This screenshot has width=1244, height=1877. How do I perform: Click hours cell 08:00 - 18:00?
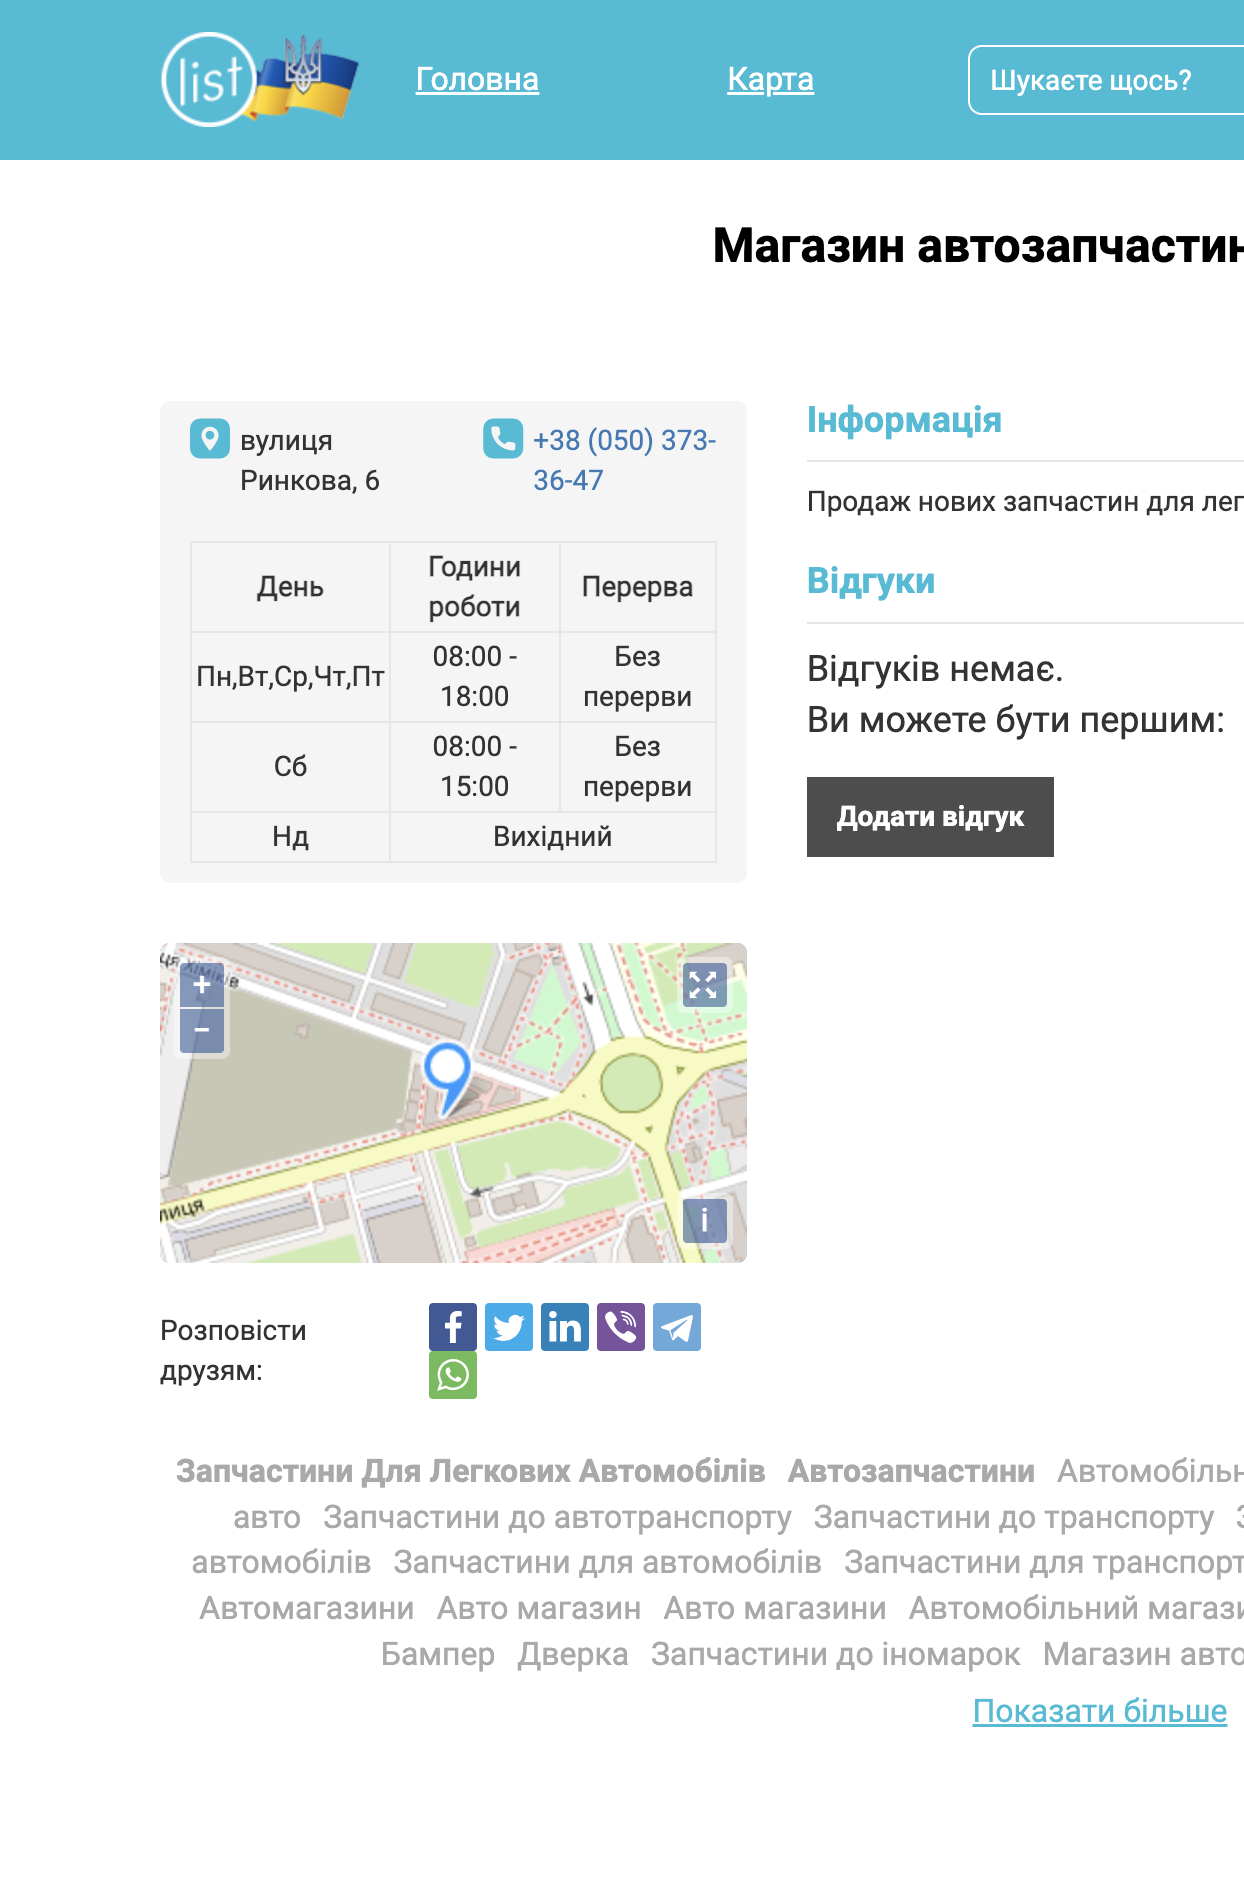click(x=475, y=677)
